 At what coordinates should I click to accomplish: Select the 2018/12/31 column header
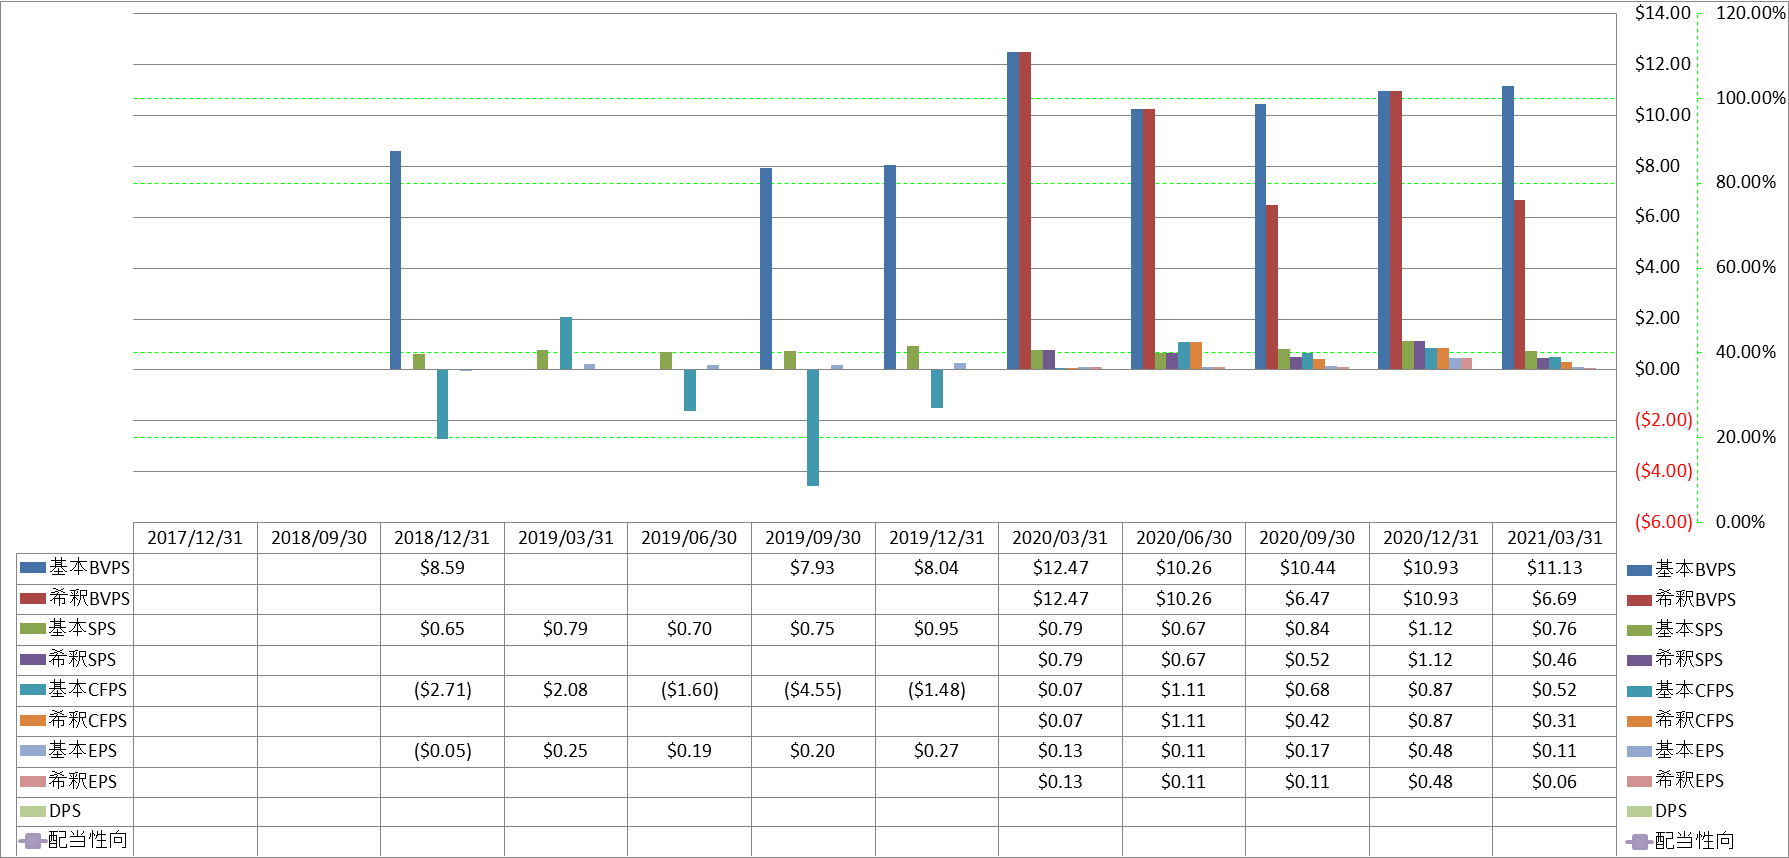click(442, 537)
